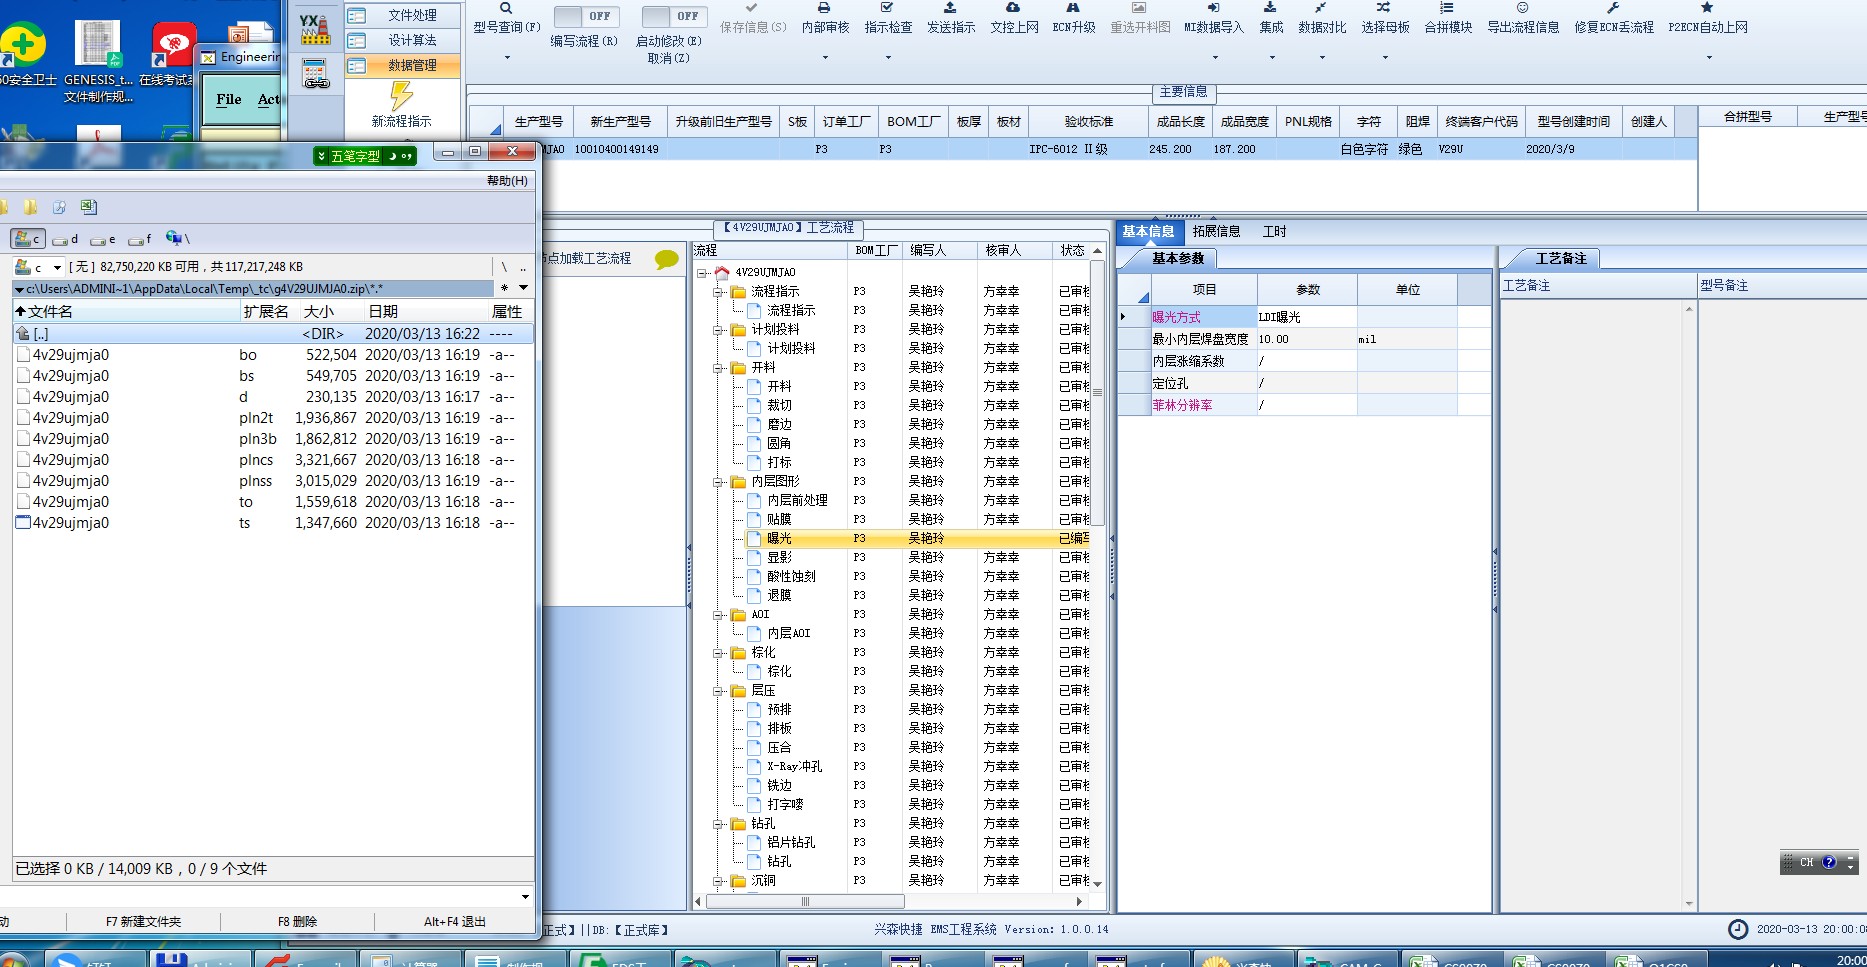Open directory history dropdown arrow beside path bar
This screenshot has width=1867, height=967.
coord(523,288)
